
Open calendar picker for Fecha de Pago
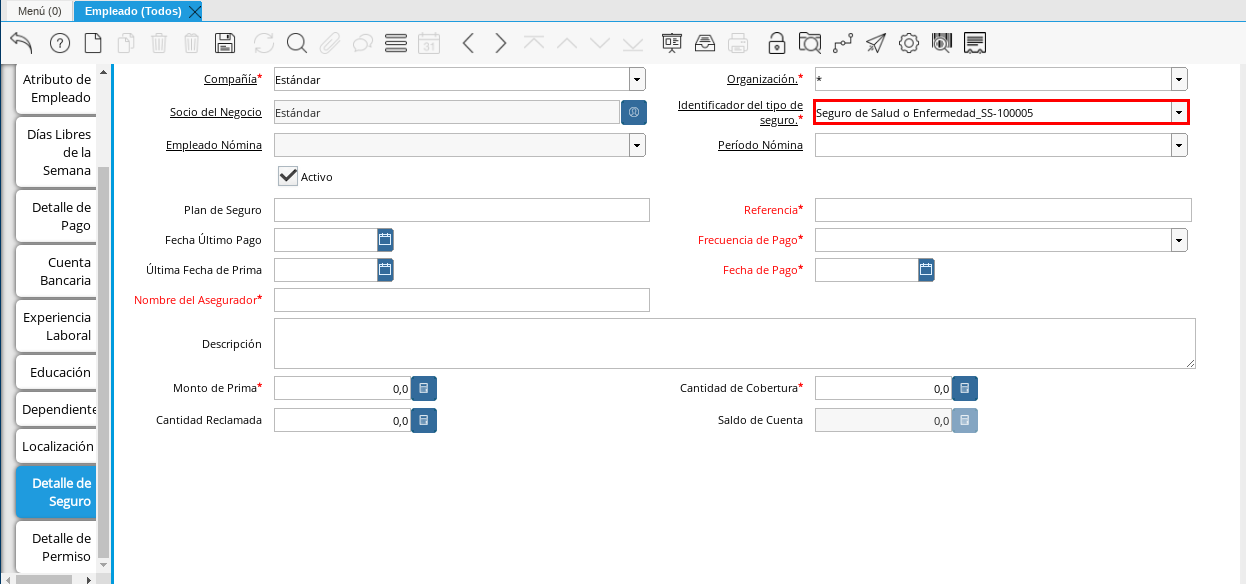pyautogui.click(x=926, y=270)
